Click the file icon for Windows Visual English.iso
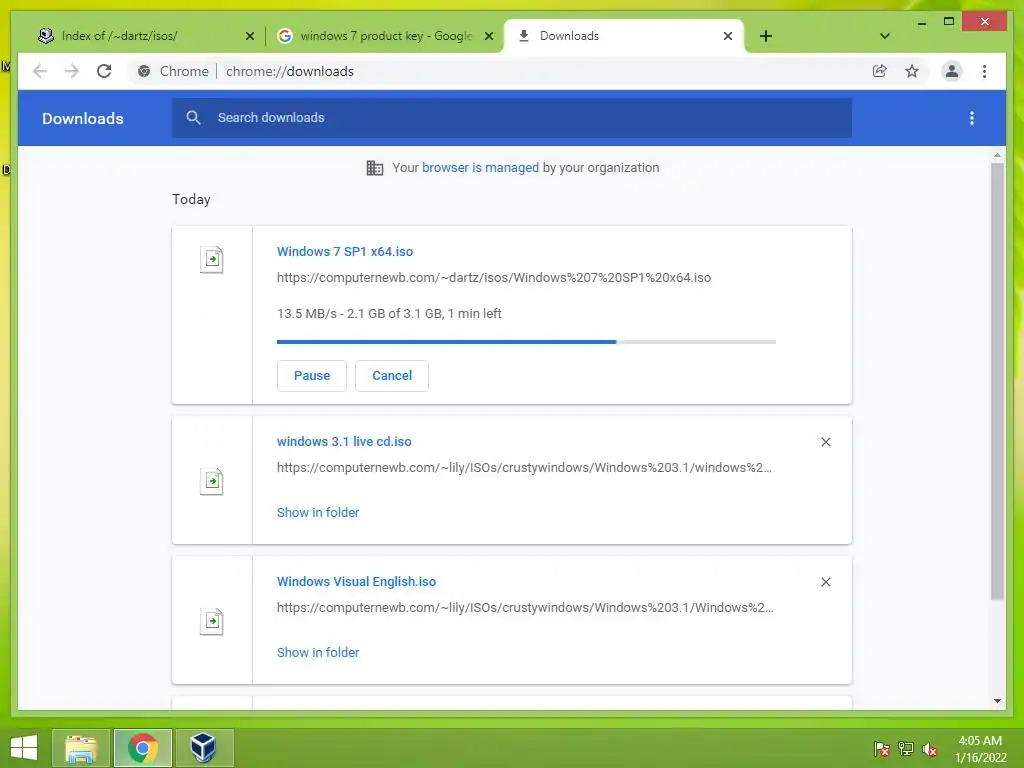1024x768 pixels. click(212, 622)
